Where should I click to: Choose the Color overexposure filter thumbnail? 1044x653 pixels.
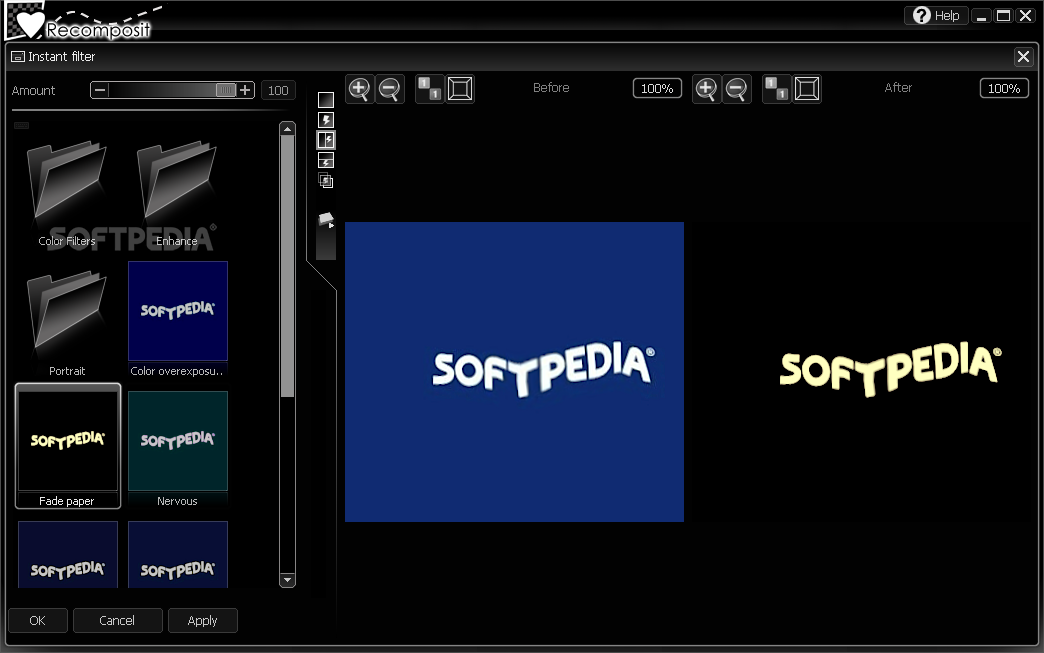point(178,311)
